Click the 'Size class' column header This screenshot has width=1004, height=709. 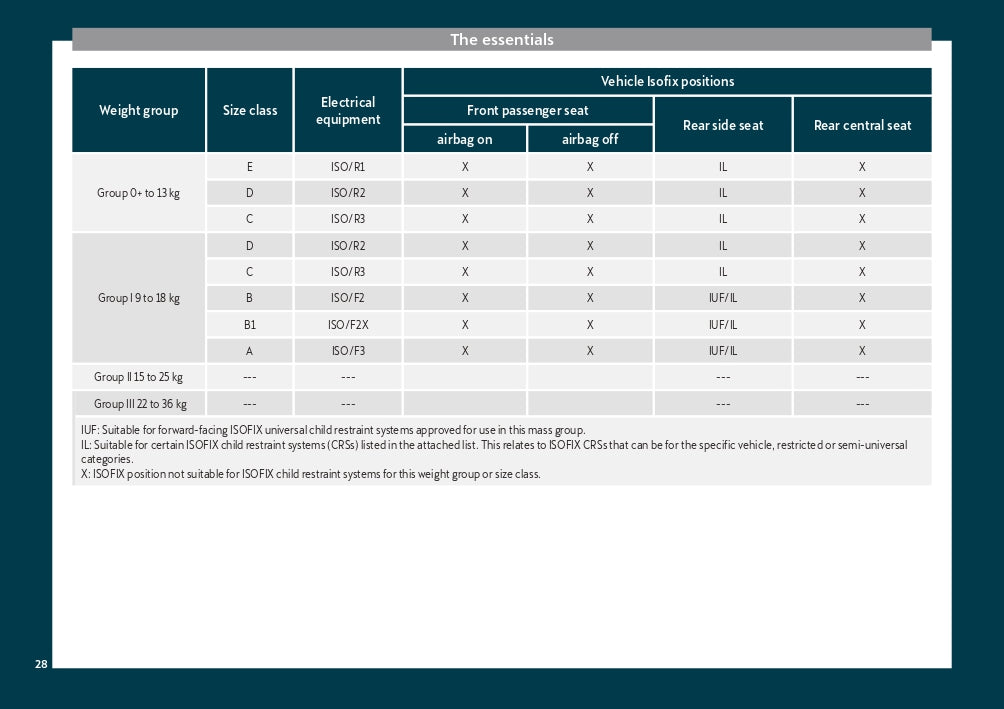coord(250,110)
